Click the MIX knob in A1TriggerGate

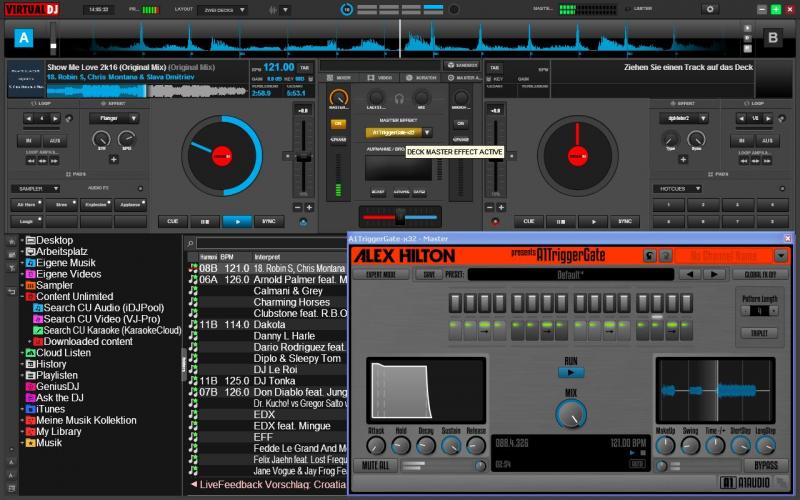pyautogui.click(x=570, y=413)
